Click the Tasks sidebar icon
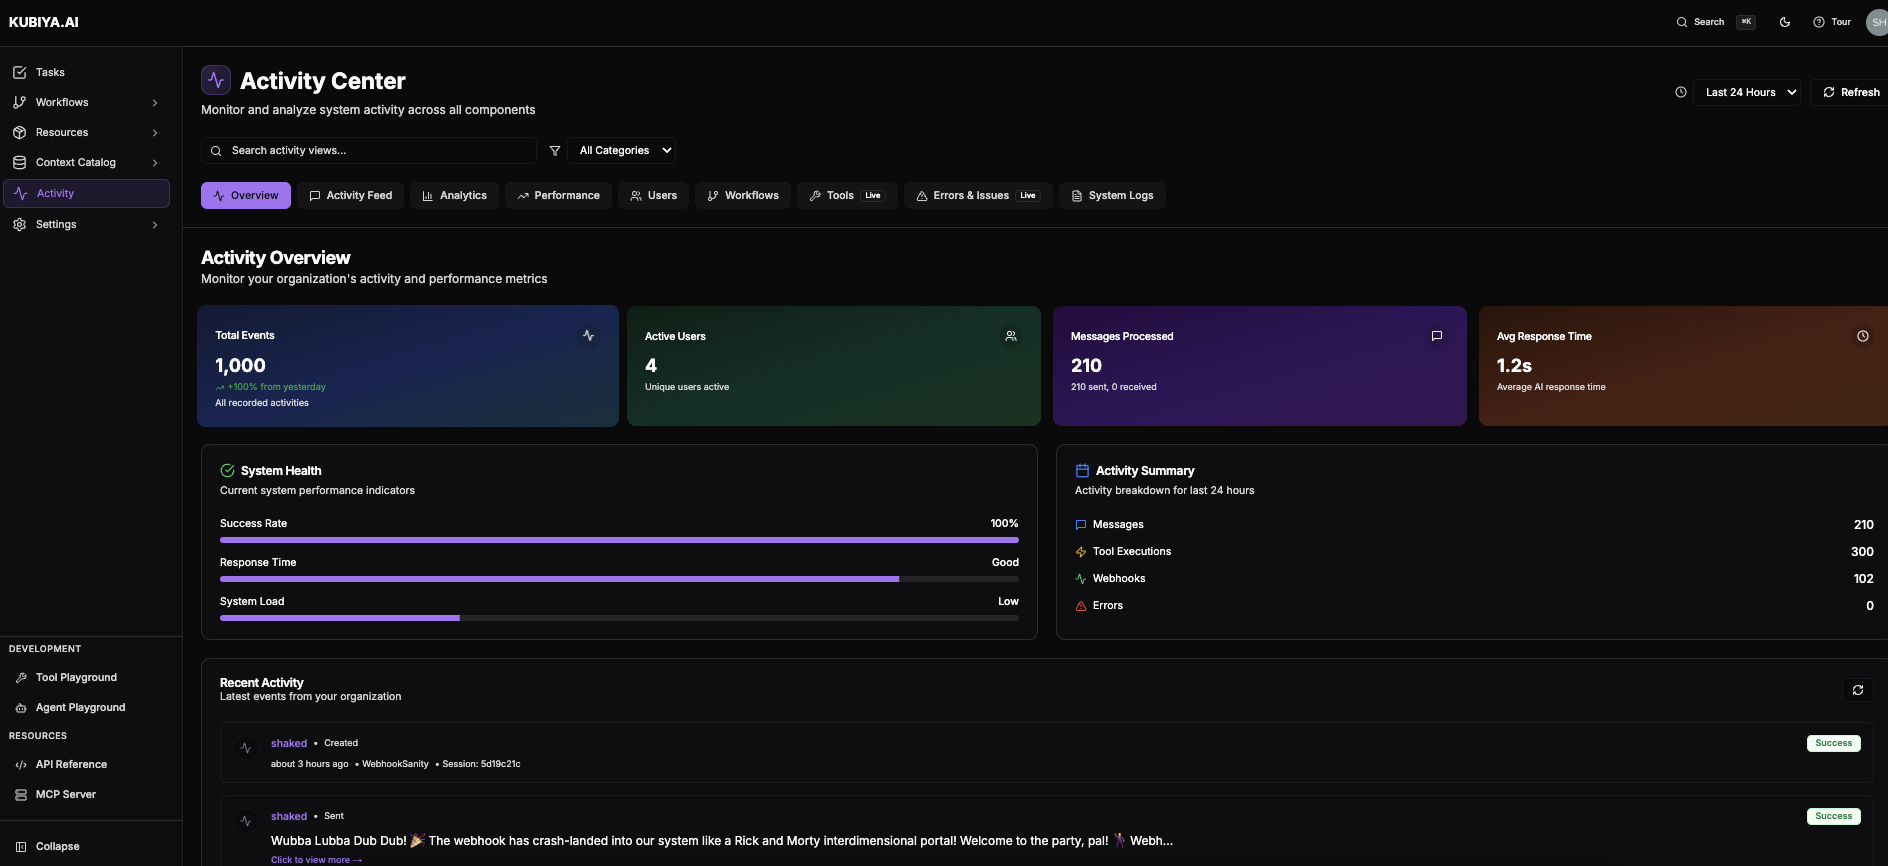The width and height of the screenshot is (1888, 866). pos(19,72)
